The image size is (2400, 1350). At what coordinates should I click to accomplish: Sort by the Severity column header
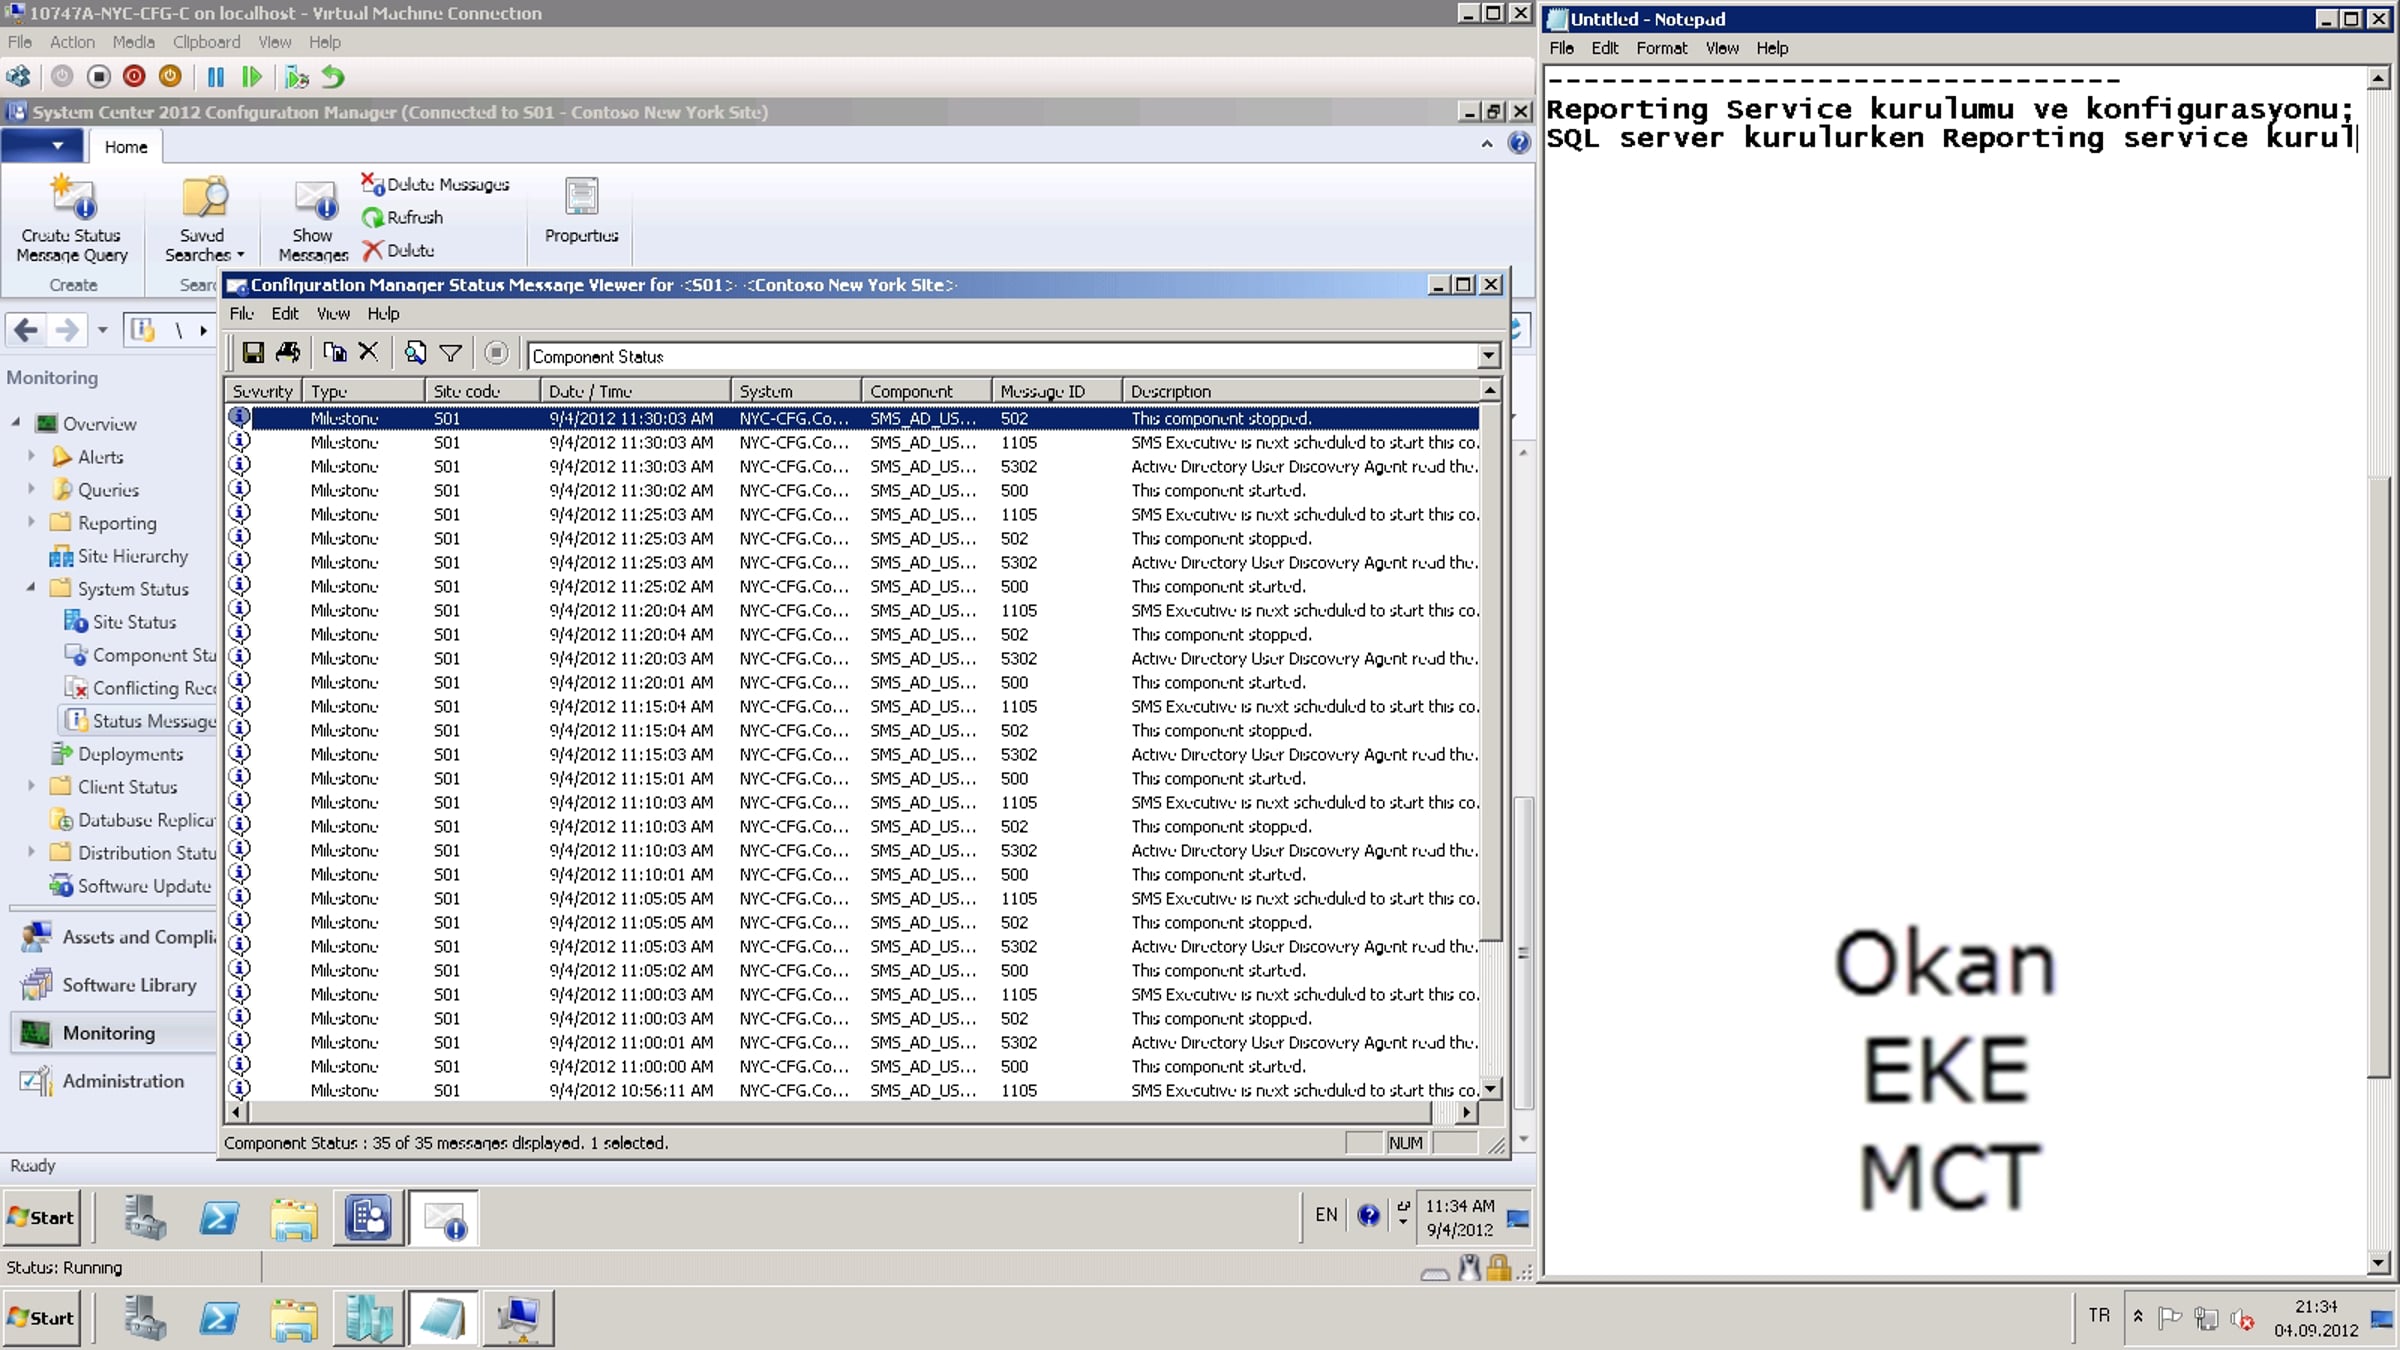(x=263, y=391)
